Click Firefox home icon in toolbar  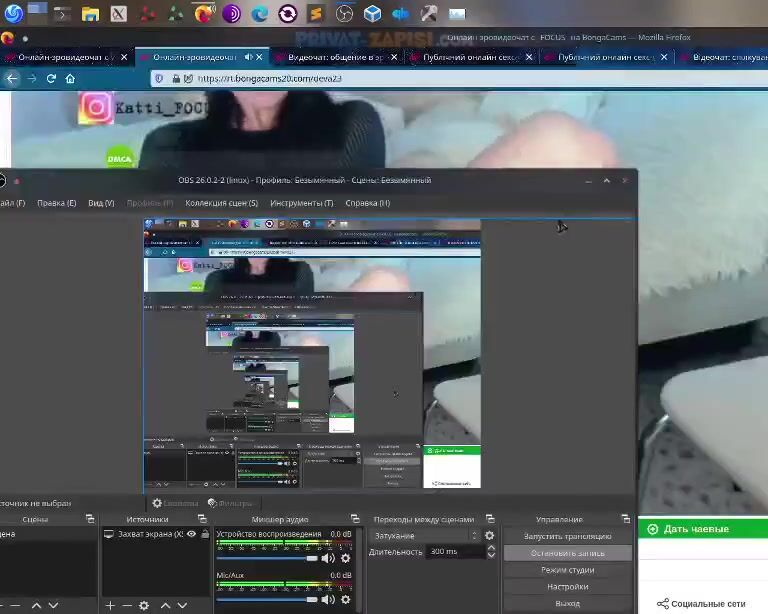pos(70,78)
